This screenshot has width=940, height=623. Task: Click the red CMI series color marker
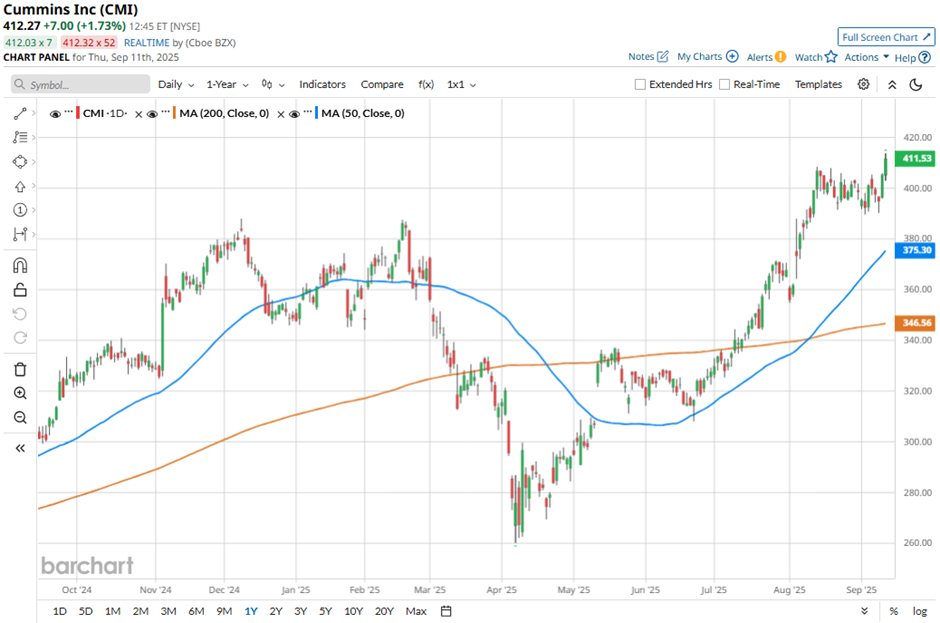[x=78, y=113]
